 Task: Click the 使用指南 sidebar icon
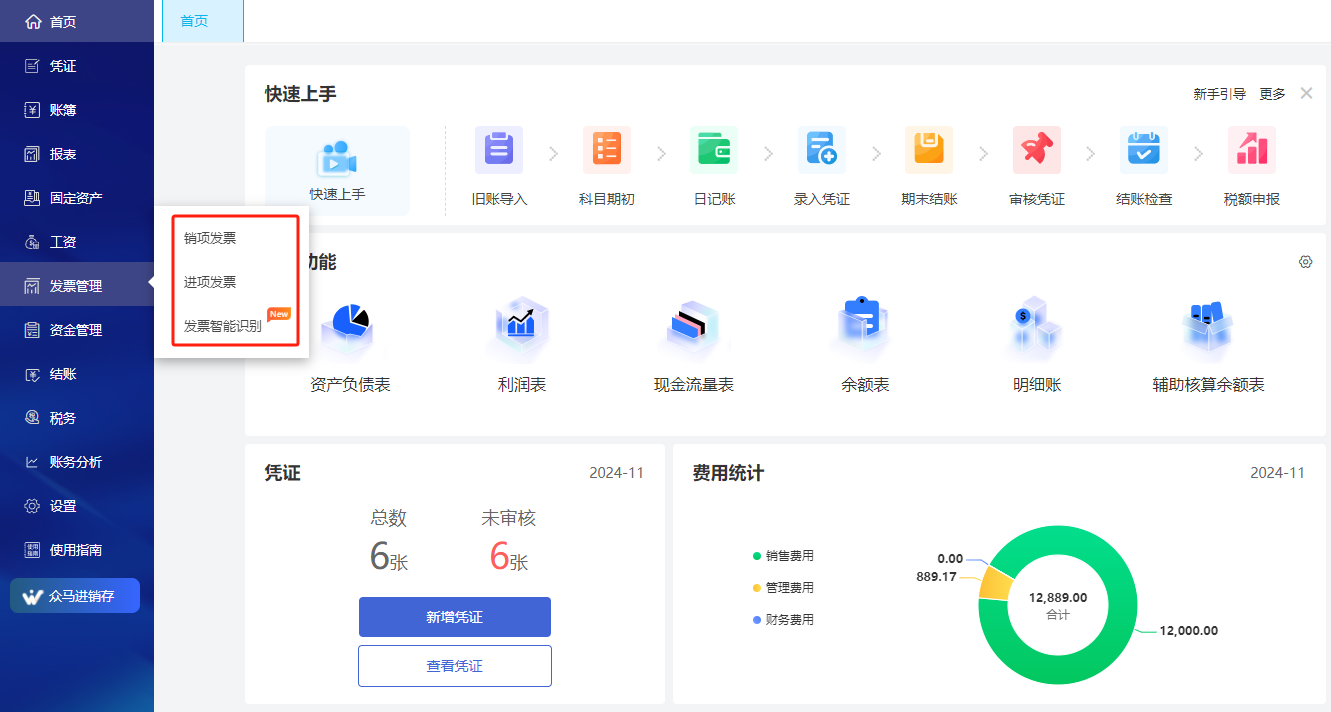tap(32, 550)
